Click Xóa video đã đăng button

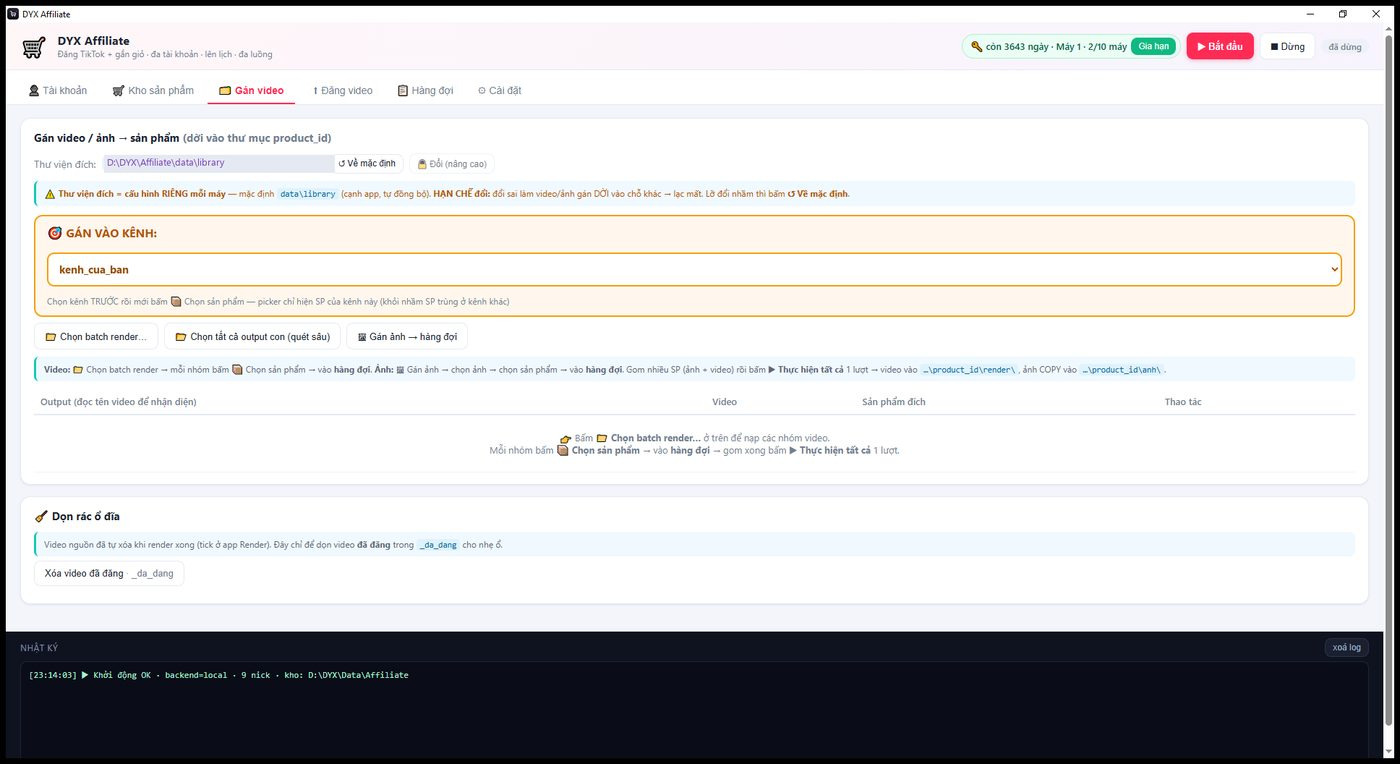point(109,573)
